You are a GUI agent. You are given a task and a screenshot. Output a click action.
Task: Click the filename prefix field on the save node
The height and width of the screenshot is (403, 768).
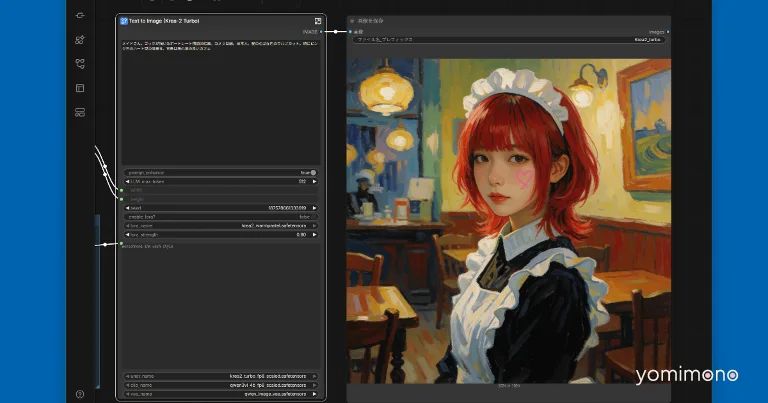[508, 40]
